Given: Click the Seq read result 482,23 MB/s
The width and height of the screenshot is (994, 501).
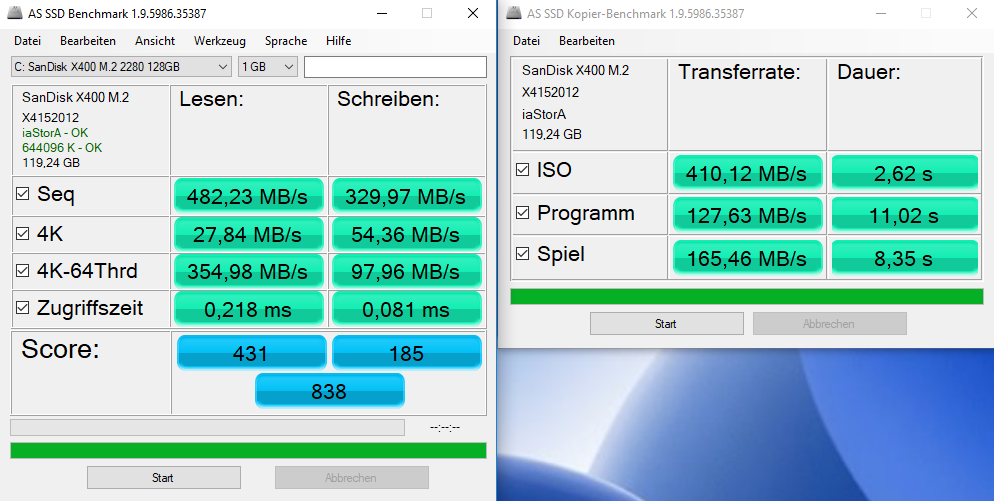Looking at the screenshot, I should click(248, 195).
